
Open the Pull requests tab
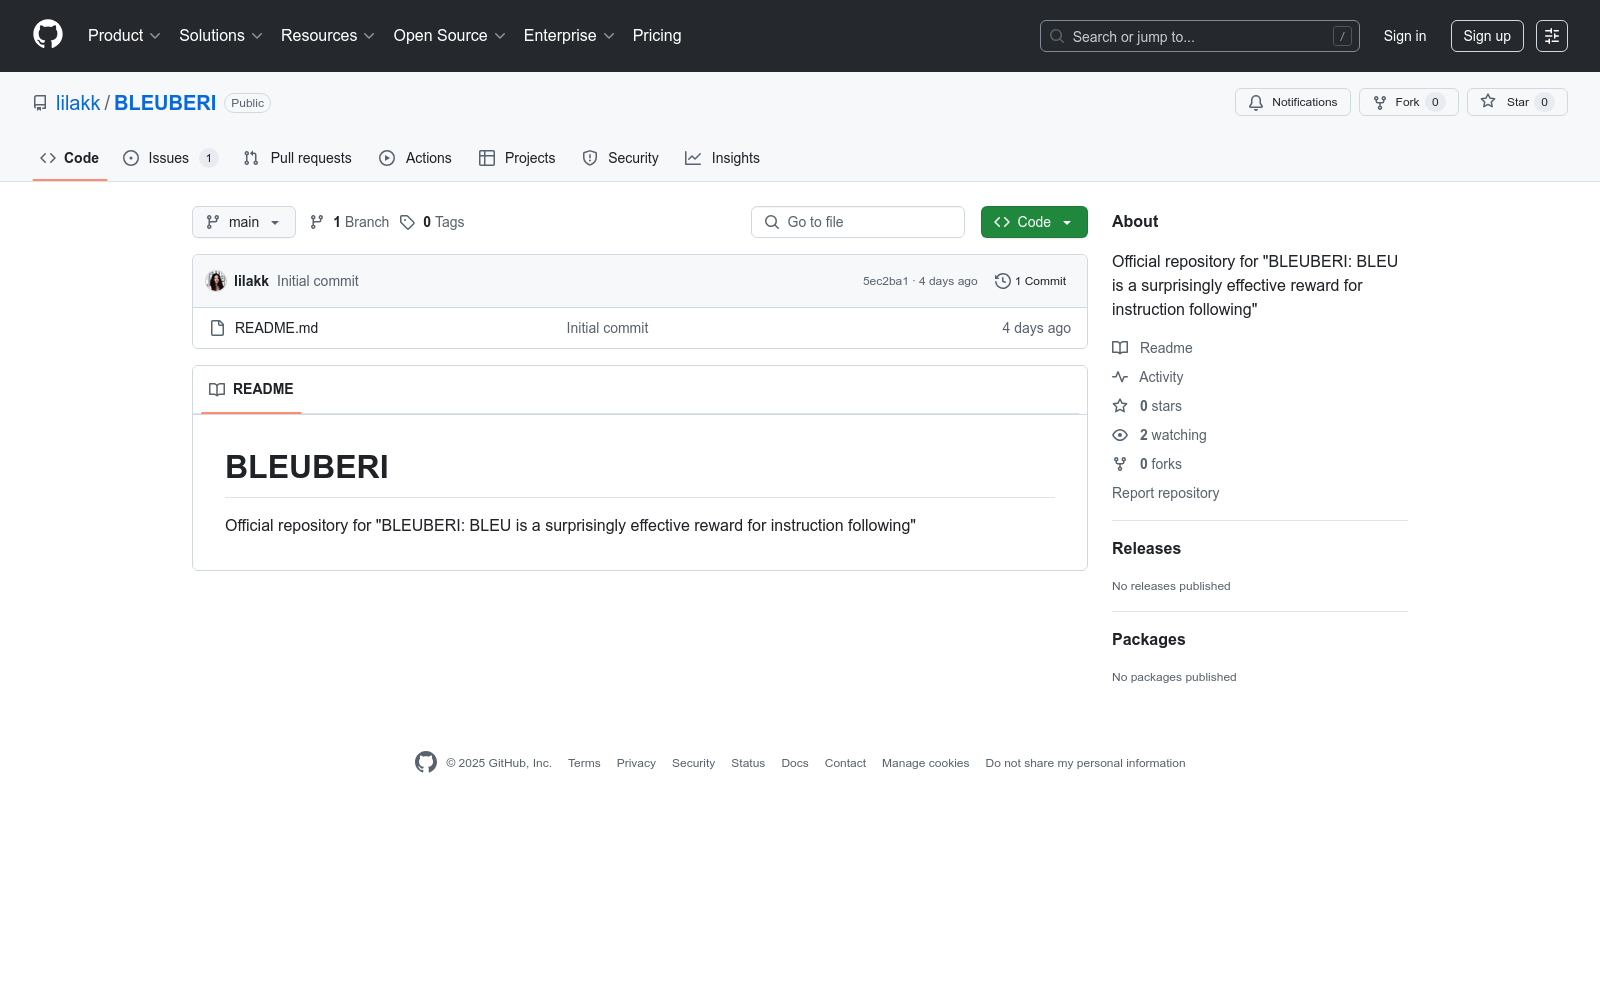(298, 158)
